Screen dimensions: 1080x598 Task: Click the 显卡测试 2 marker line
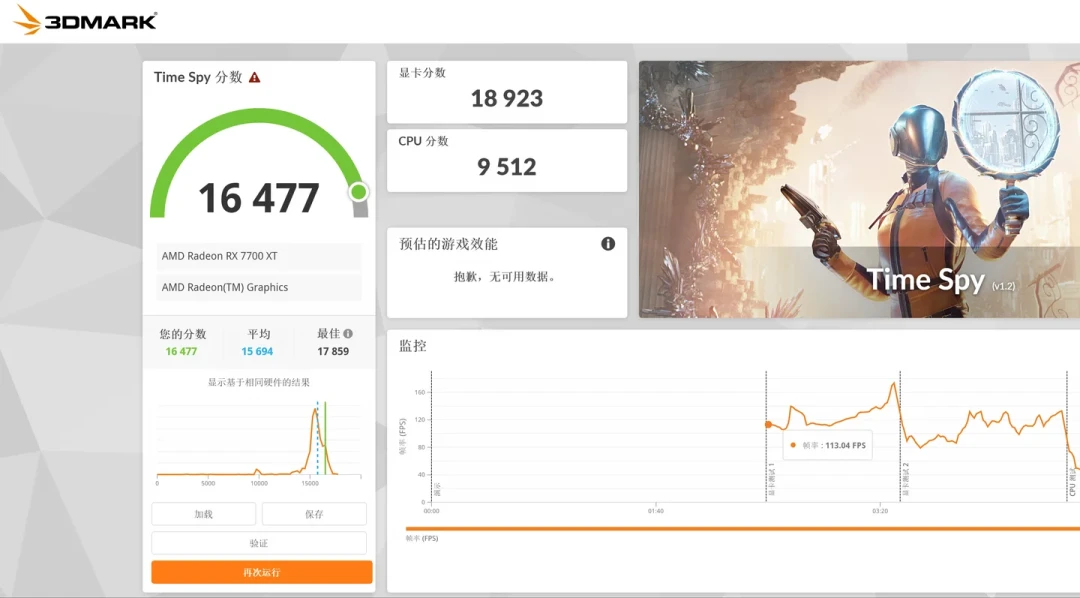pyautogui.click(x=900, y=436)
